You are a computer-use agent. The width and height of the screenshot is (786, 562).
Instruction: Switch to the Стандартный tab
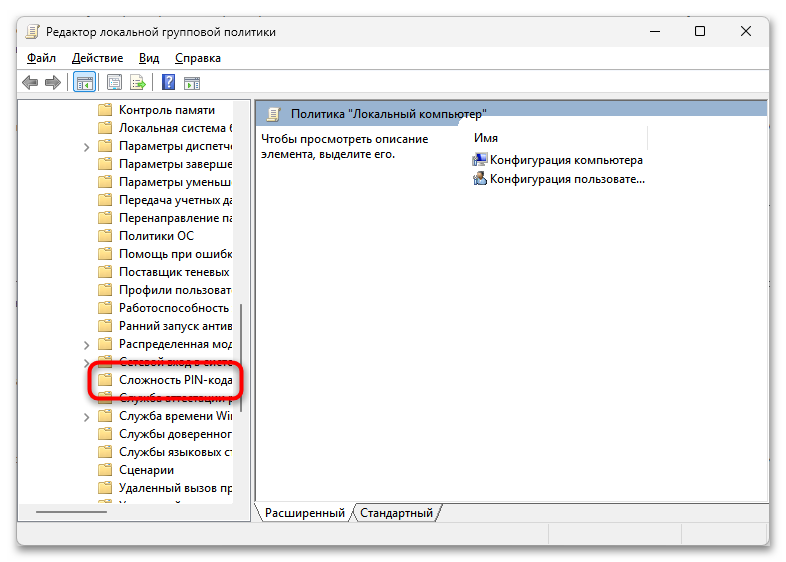click(x=396, y=513)
